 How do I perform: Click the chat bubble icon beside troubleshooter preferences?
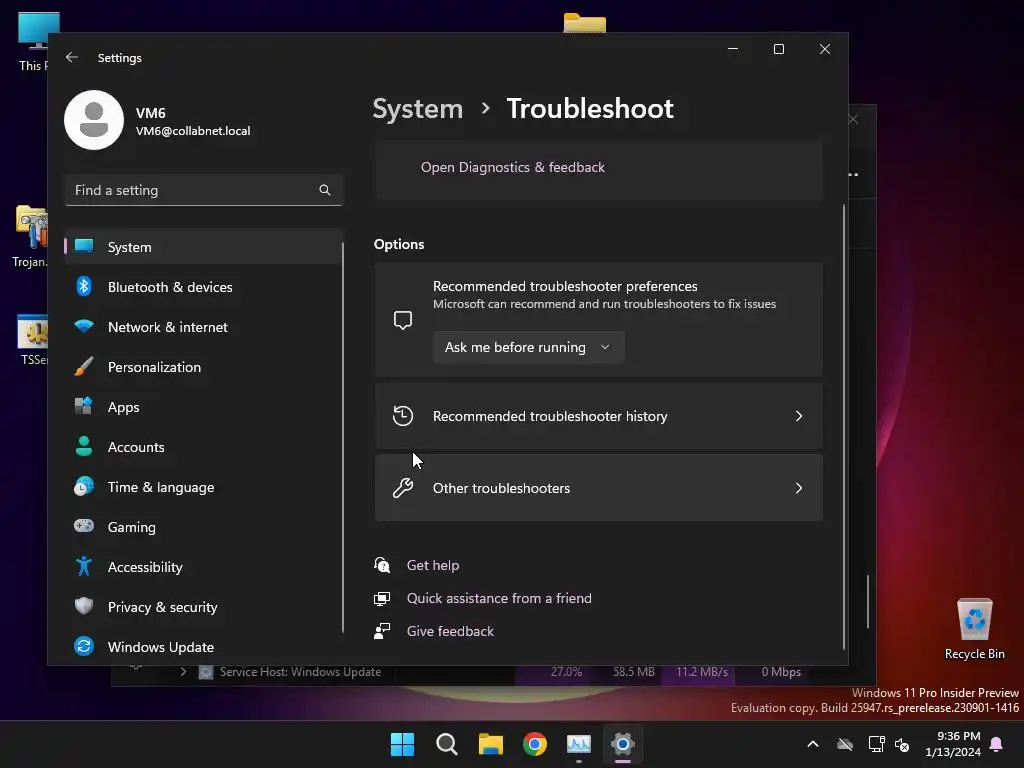(x=403, y=320)
